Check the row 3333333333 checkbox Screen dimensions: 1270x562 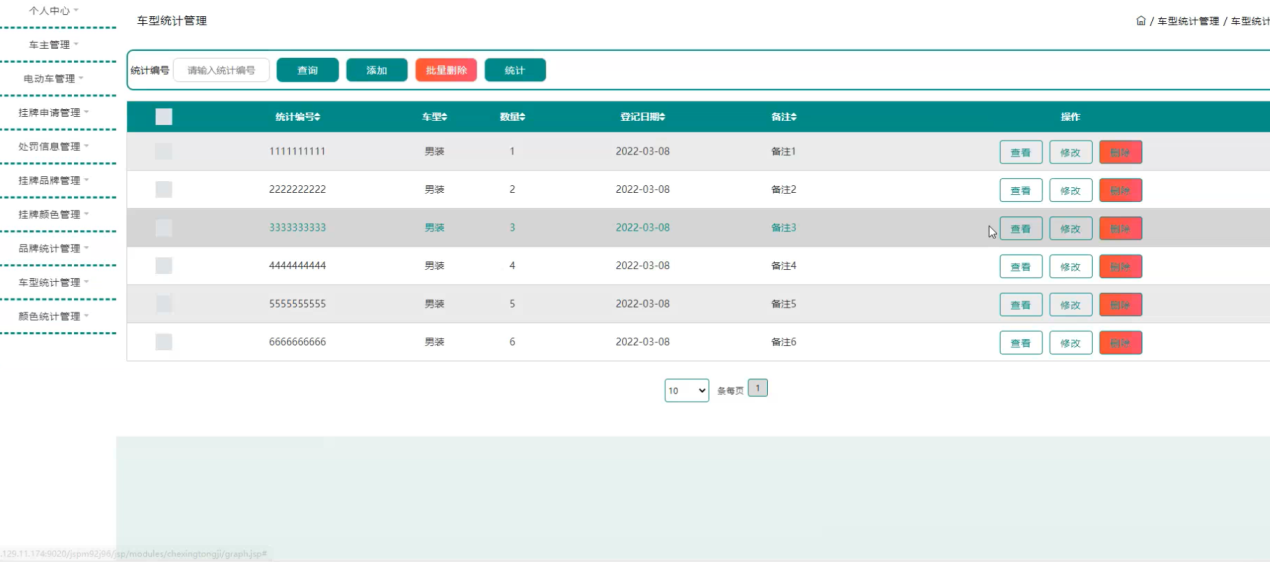(164, 228)
